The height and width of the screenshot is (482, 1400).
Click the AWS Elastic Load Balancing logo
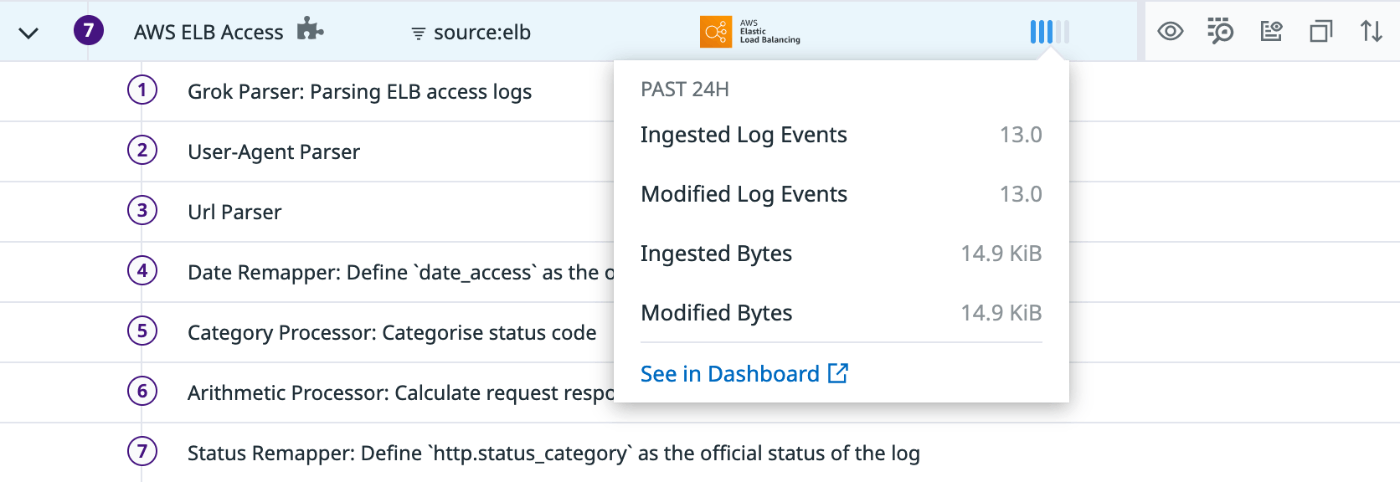750,32
